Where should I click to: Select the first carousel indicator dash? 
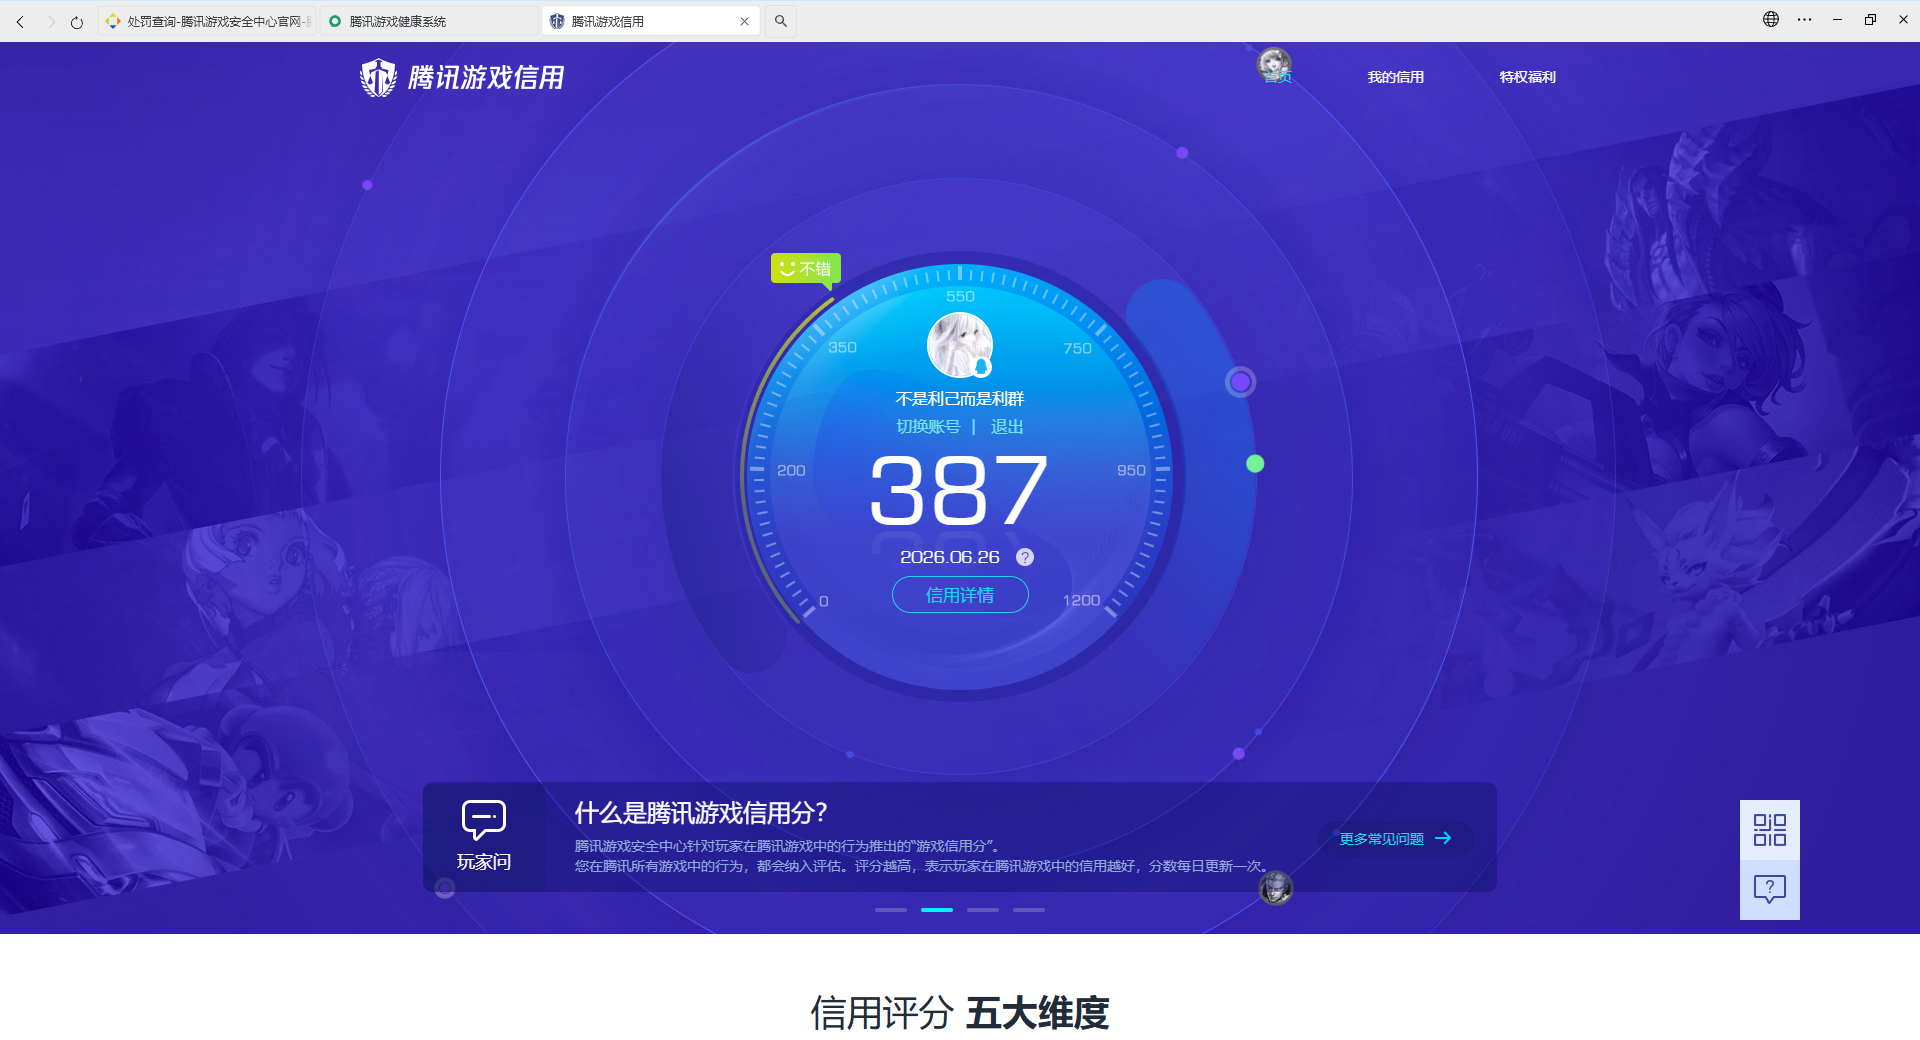(891, 910)
